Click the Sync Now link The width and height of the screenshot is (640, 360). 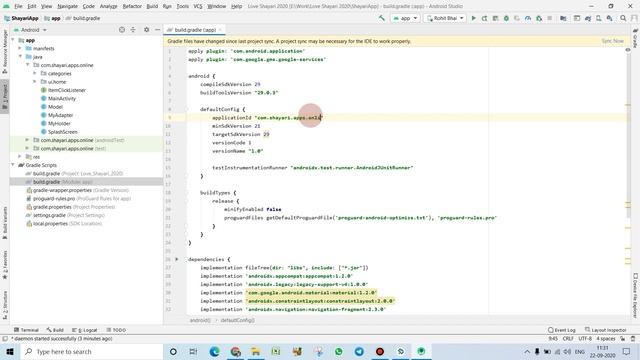tap(612, 41)
